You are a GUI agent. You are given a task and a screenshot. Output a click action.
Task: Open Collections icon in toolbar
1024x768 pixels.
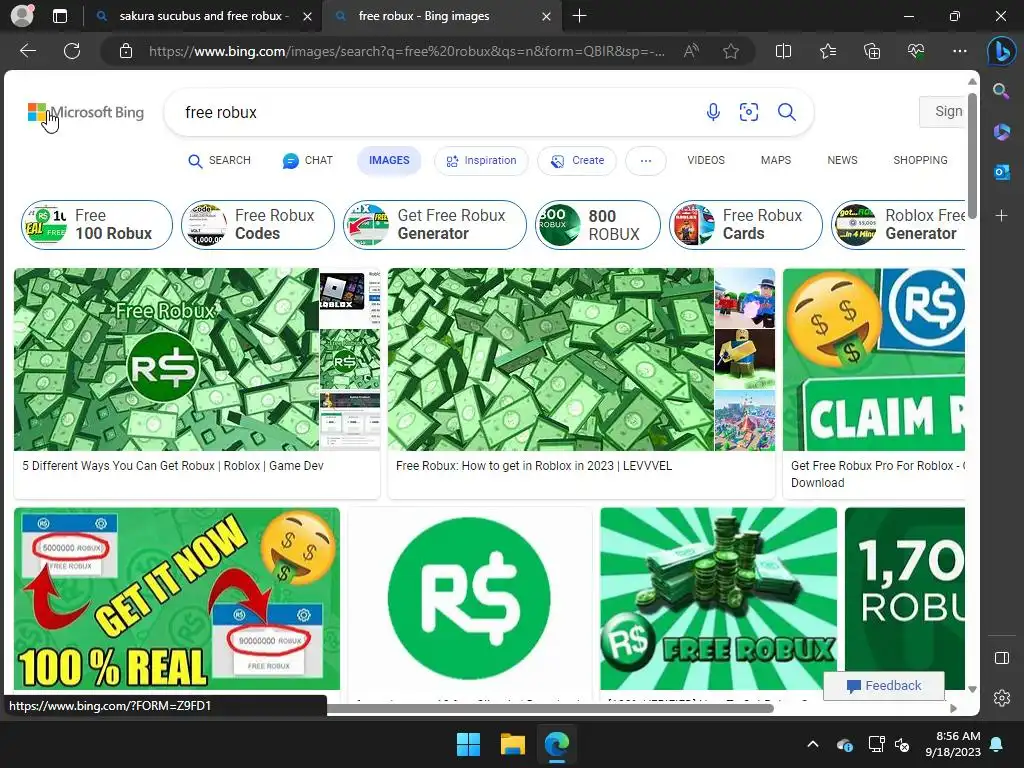click(872, 51)
